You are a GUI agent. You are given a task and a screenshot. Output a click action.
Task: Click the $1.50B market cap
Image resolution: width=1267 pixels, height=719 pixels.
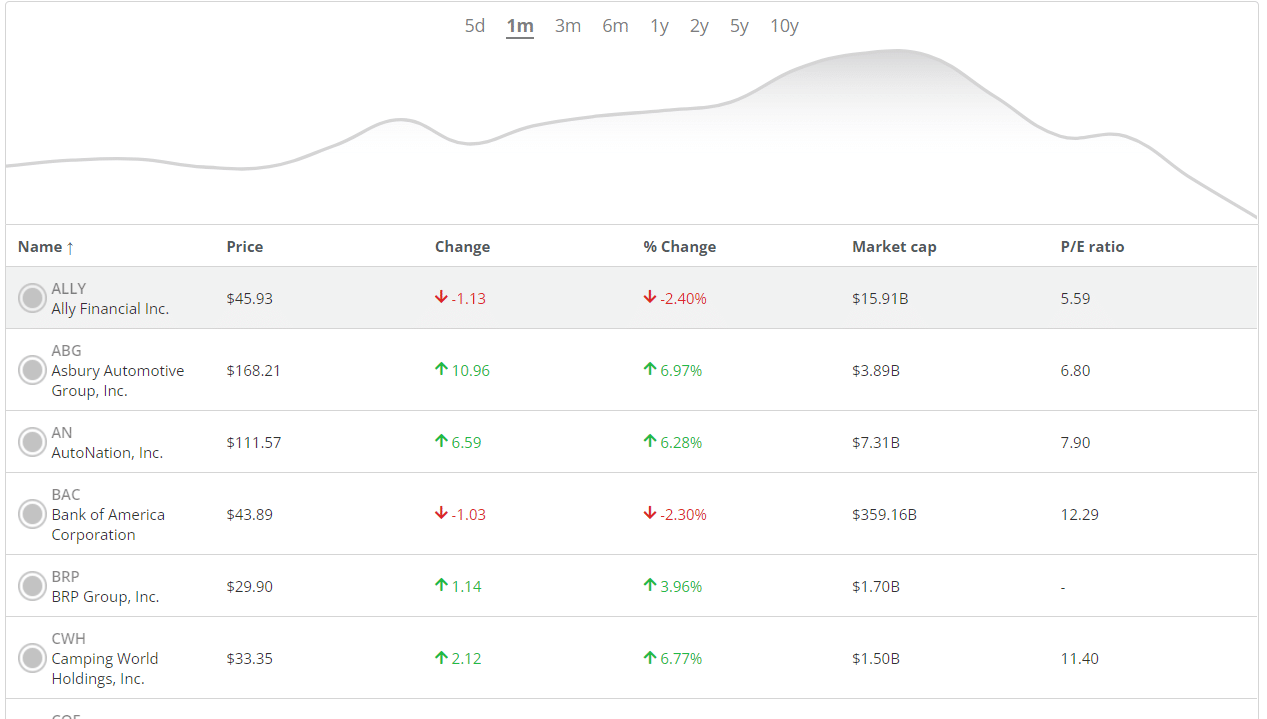[x=876, y=659]
